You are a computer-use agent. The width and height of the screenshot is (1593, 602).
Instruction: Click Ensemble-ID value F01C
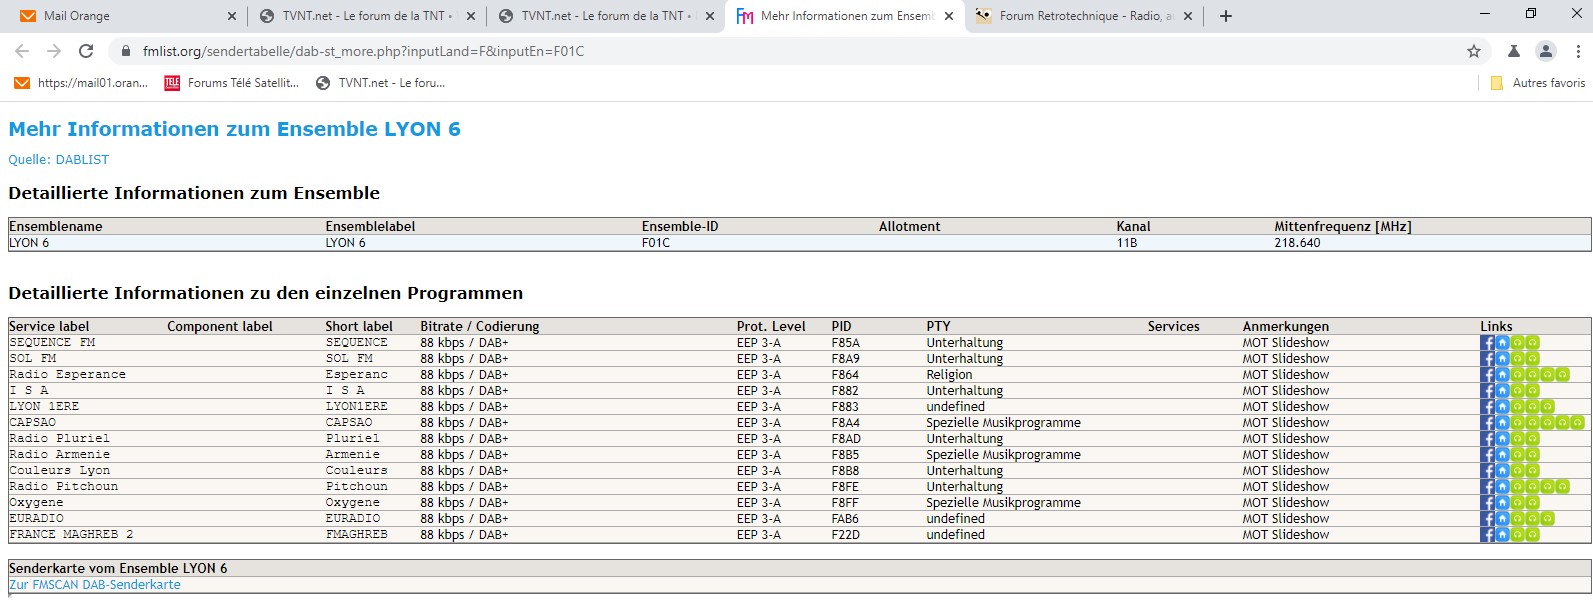click(656, 243)
